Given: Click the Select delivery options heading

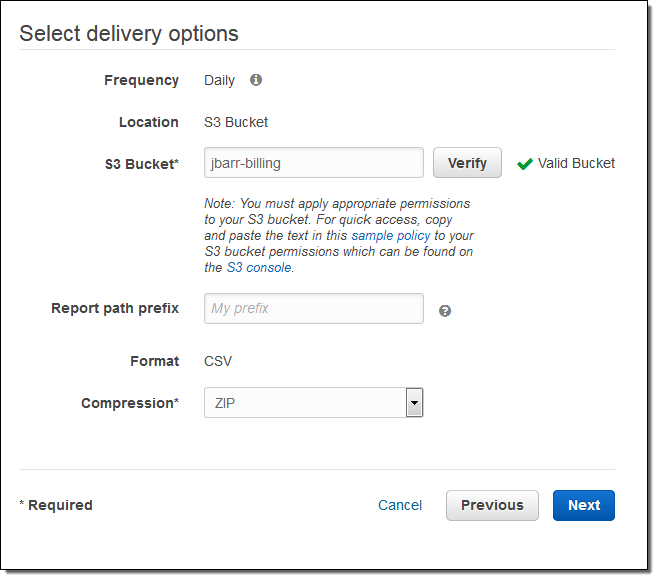Looking at the screenshot, I should [x=129, y=34].
